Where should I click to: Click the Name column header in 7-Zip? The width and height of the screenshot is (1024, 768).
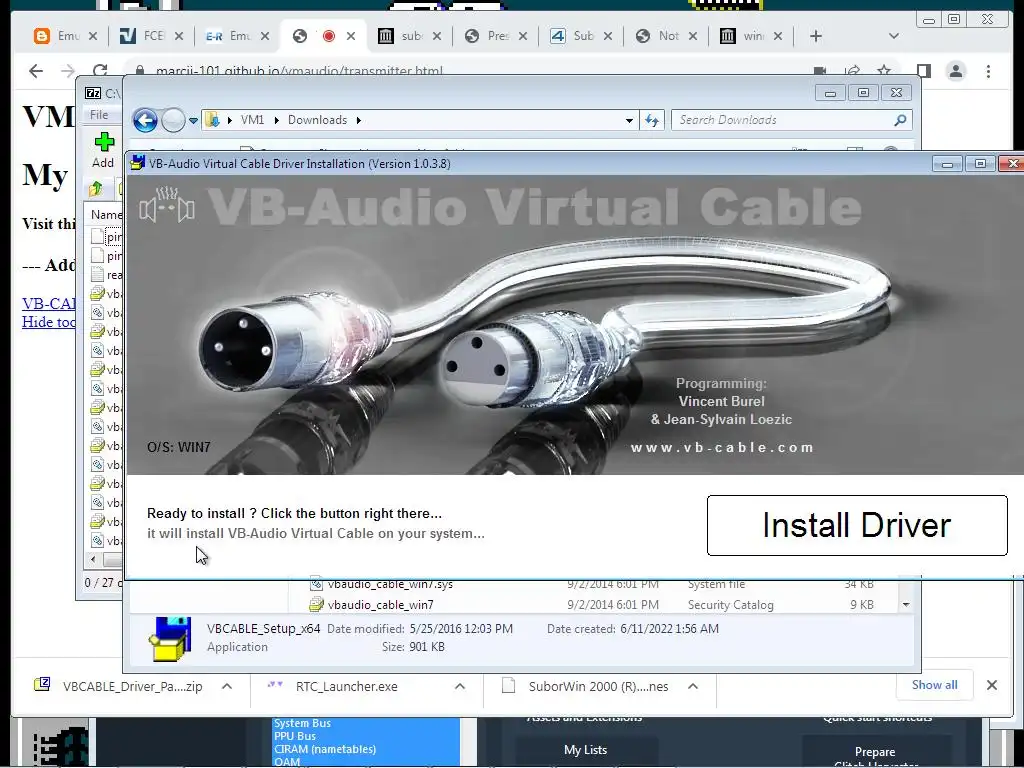(x=106, y=215)
